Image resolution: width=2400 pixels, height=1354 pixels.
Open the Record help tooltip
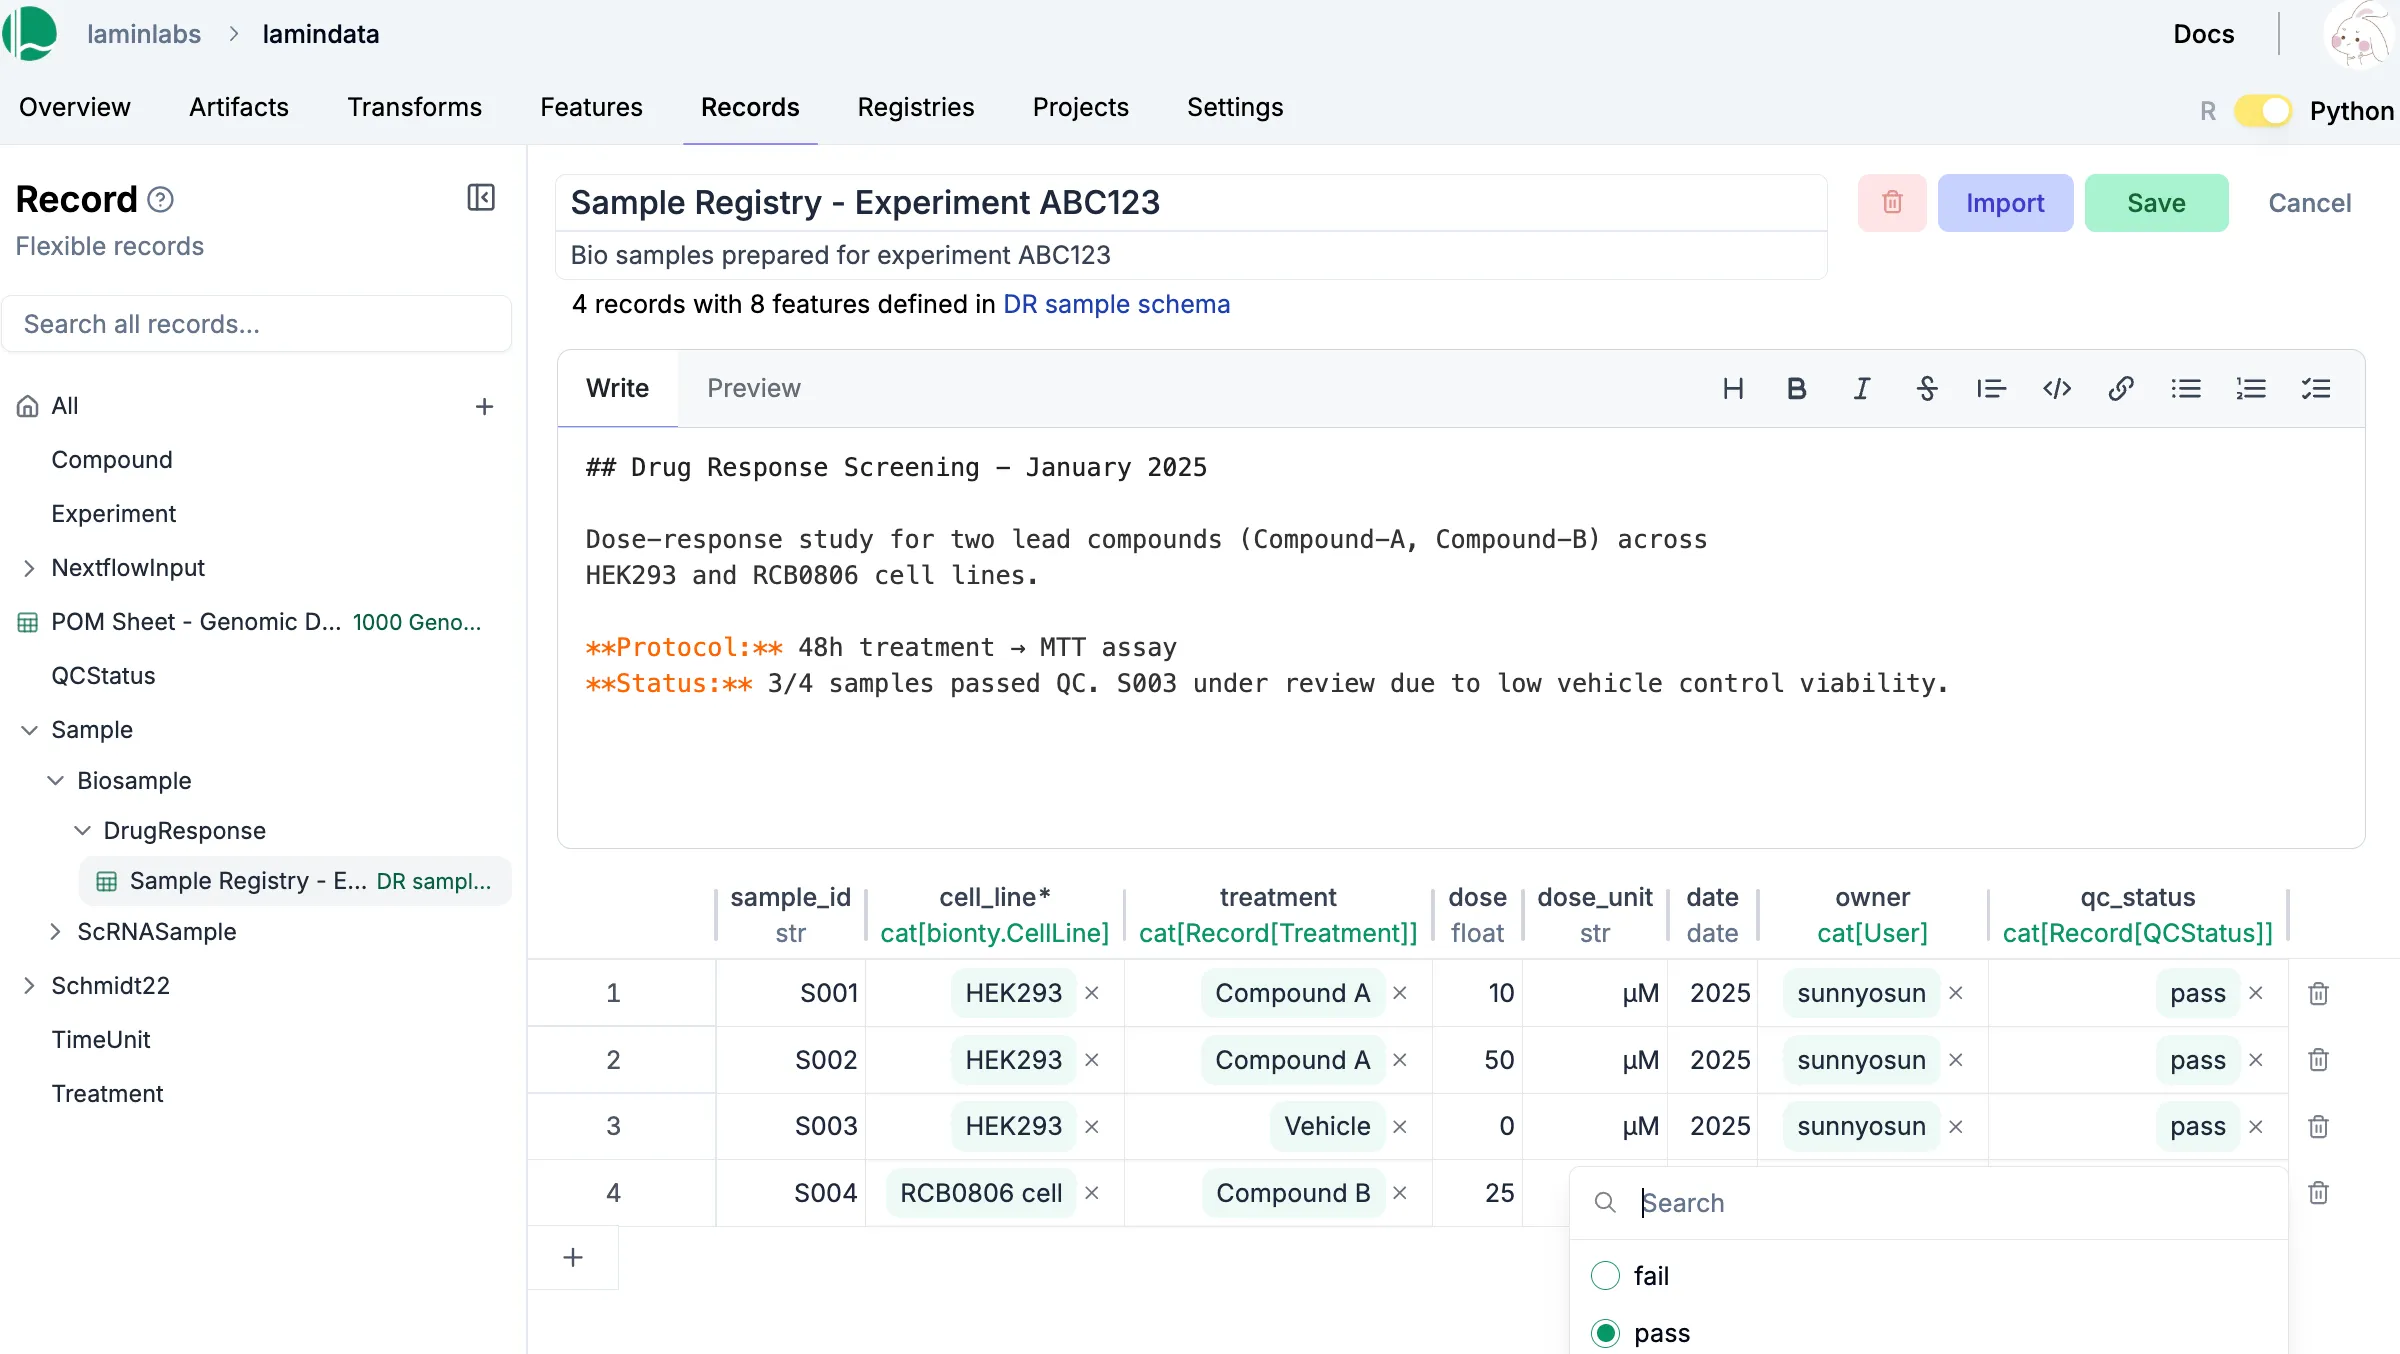click(x=160, y=199)
